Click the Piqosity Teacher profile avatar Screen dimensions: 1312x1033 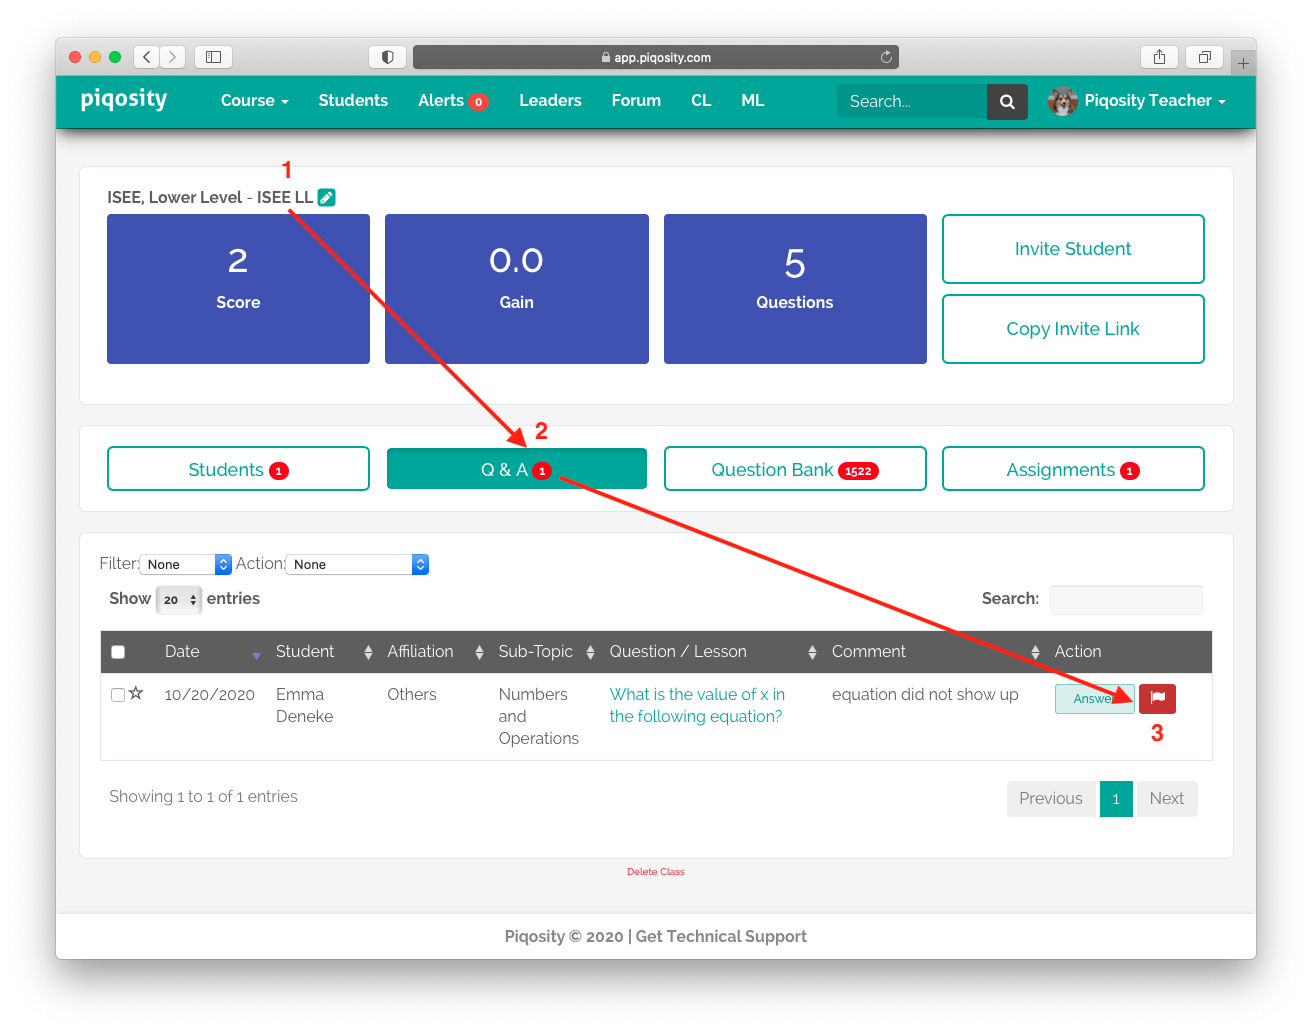pyautogui.click(x=1063, y=101)
